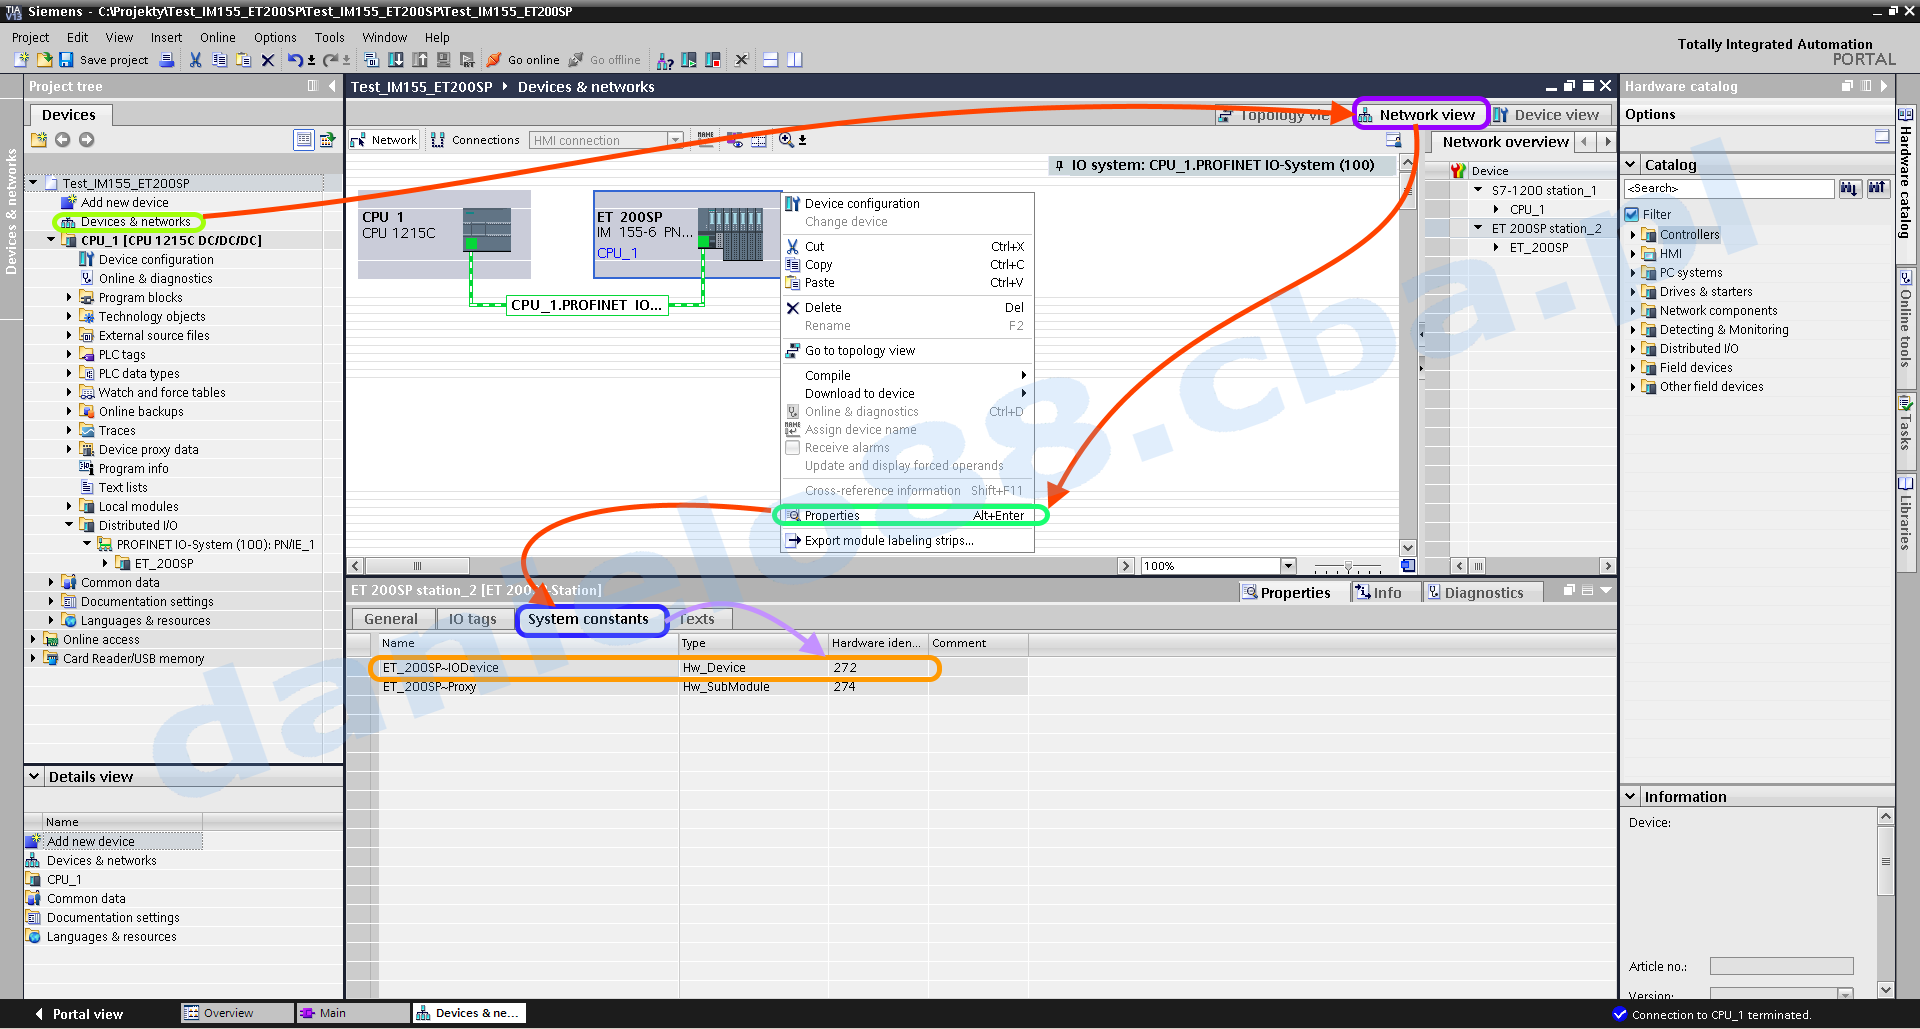Viewport: 1920px width, 1029px height.
Task: Click the split editor horizontally icon
Action: pyautogui.click(x=770, y=60)
